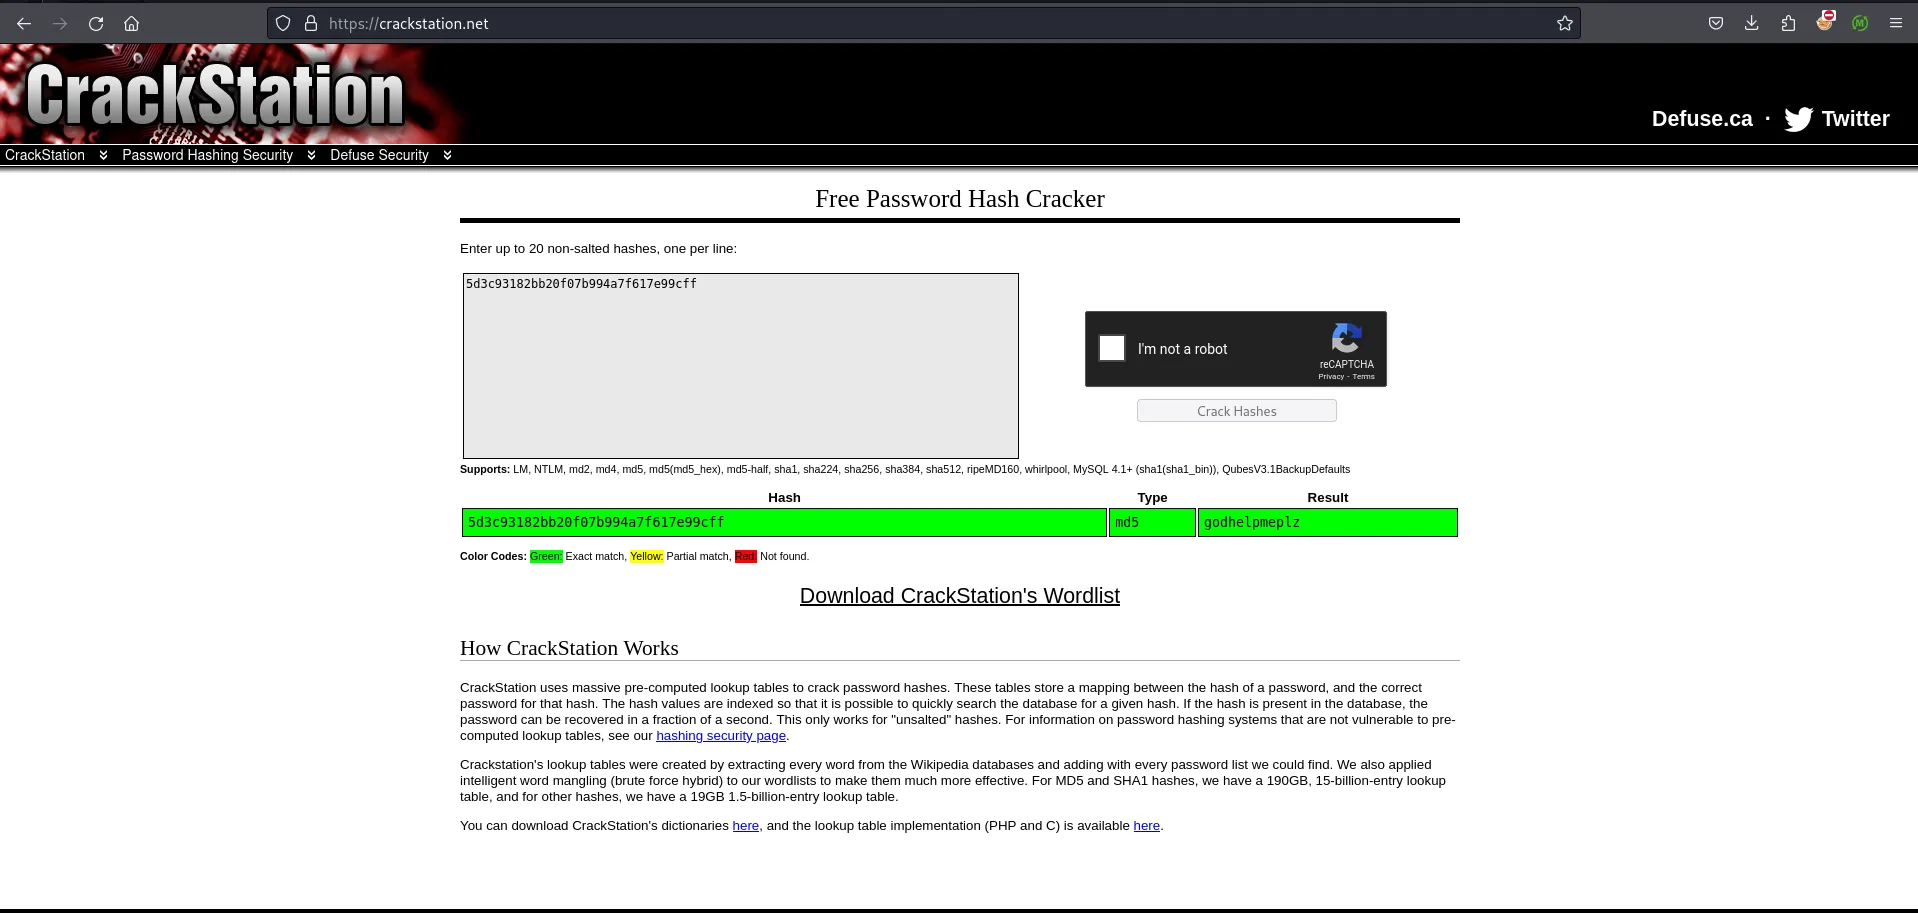This screenshot has width=1918, height=913.
Task: Expand the Password Hashing Security chevron
Action: (311, 155)
